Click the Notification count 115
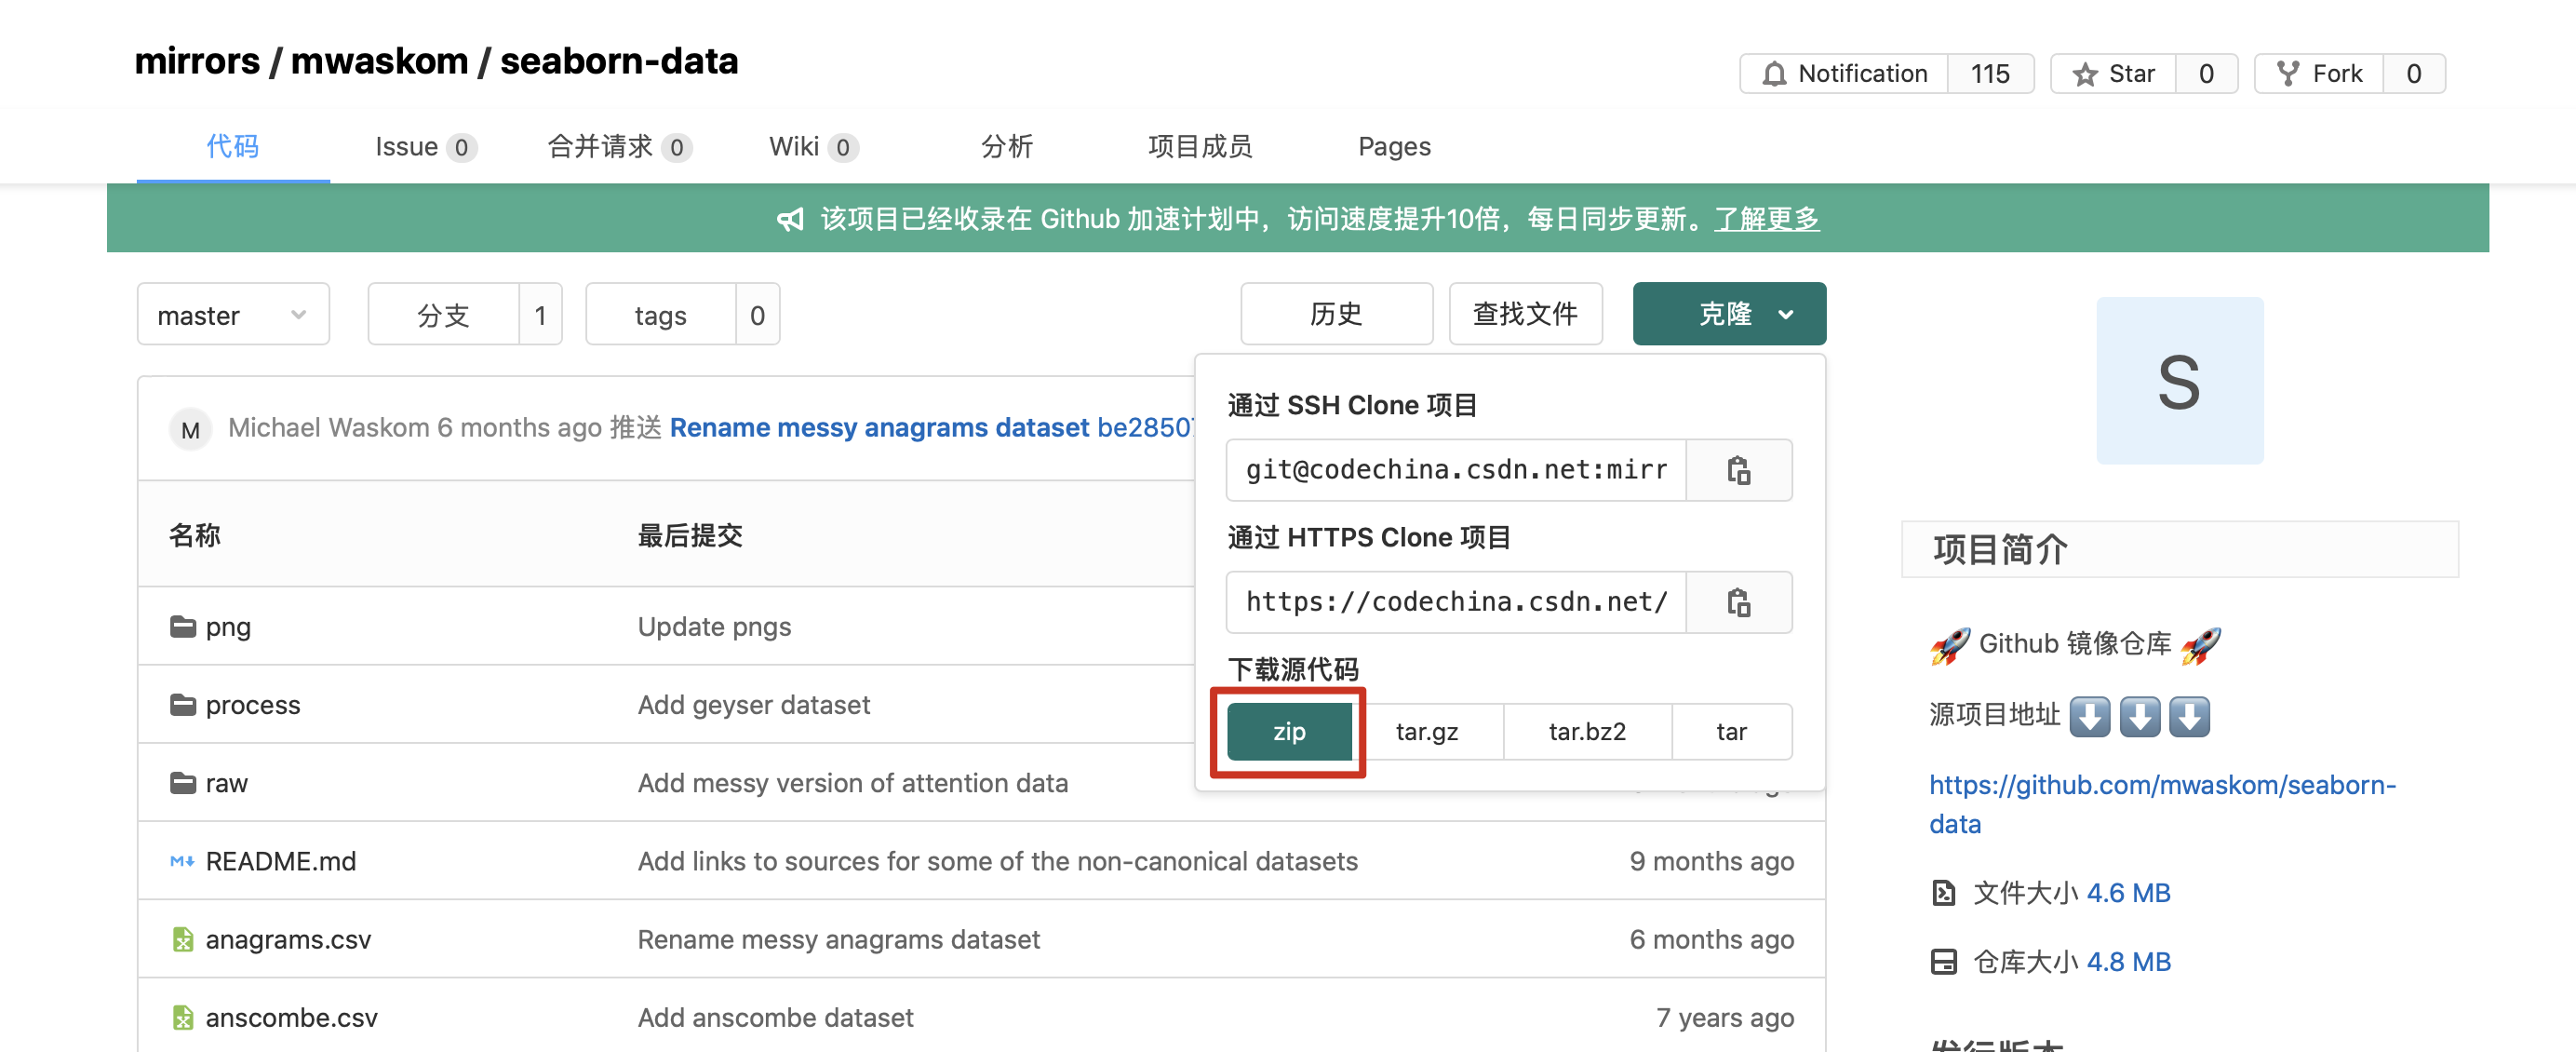This screenshot has width=2576, height=1052. pos(1989,74)
